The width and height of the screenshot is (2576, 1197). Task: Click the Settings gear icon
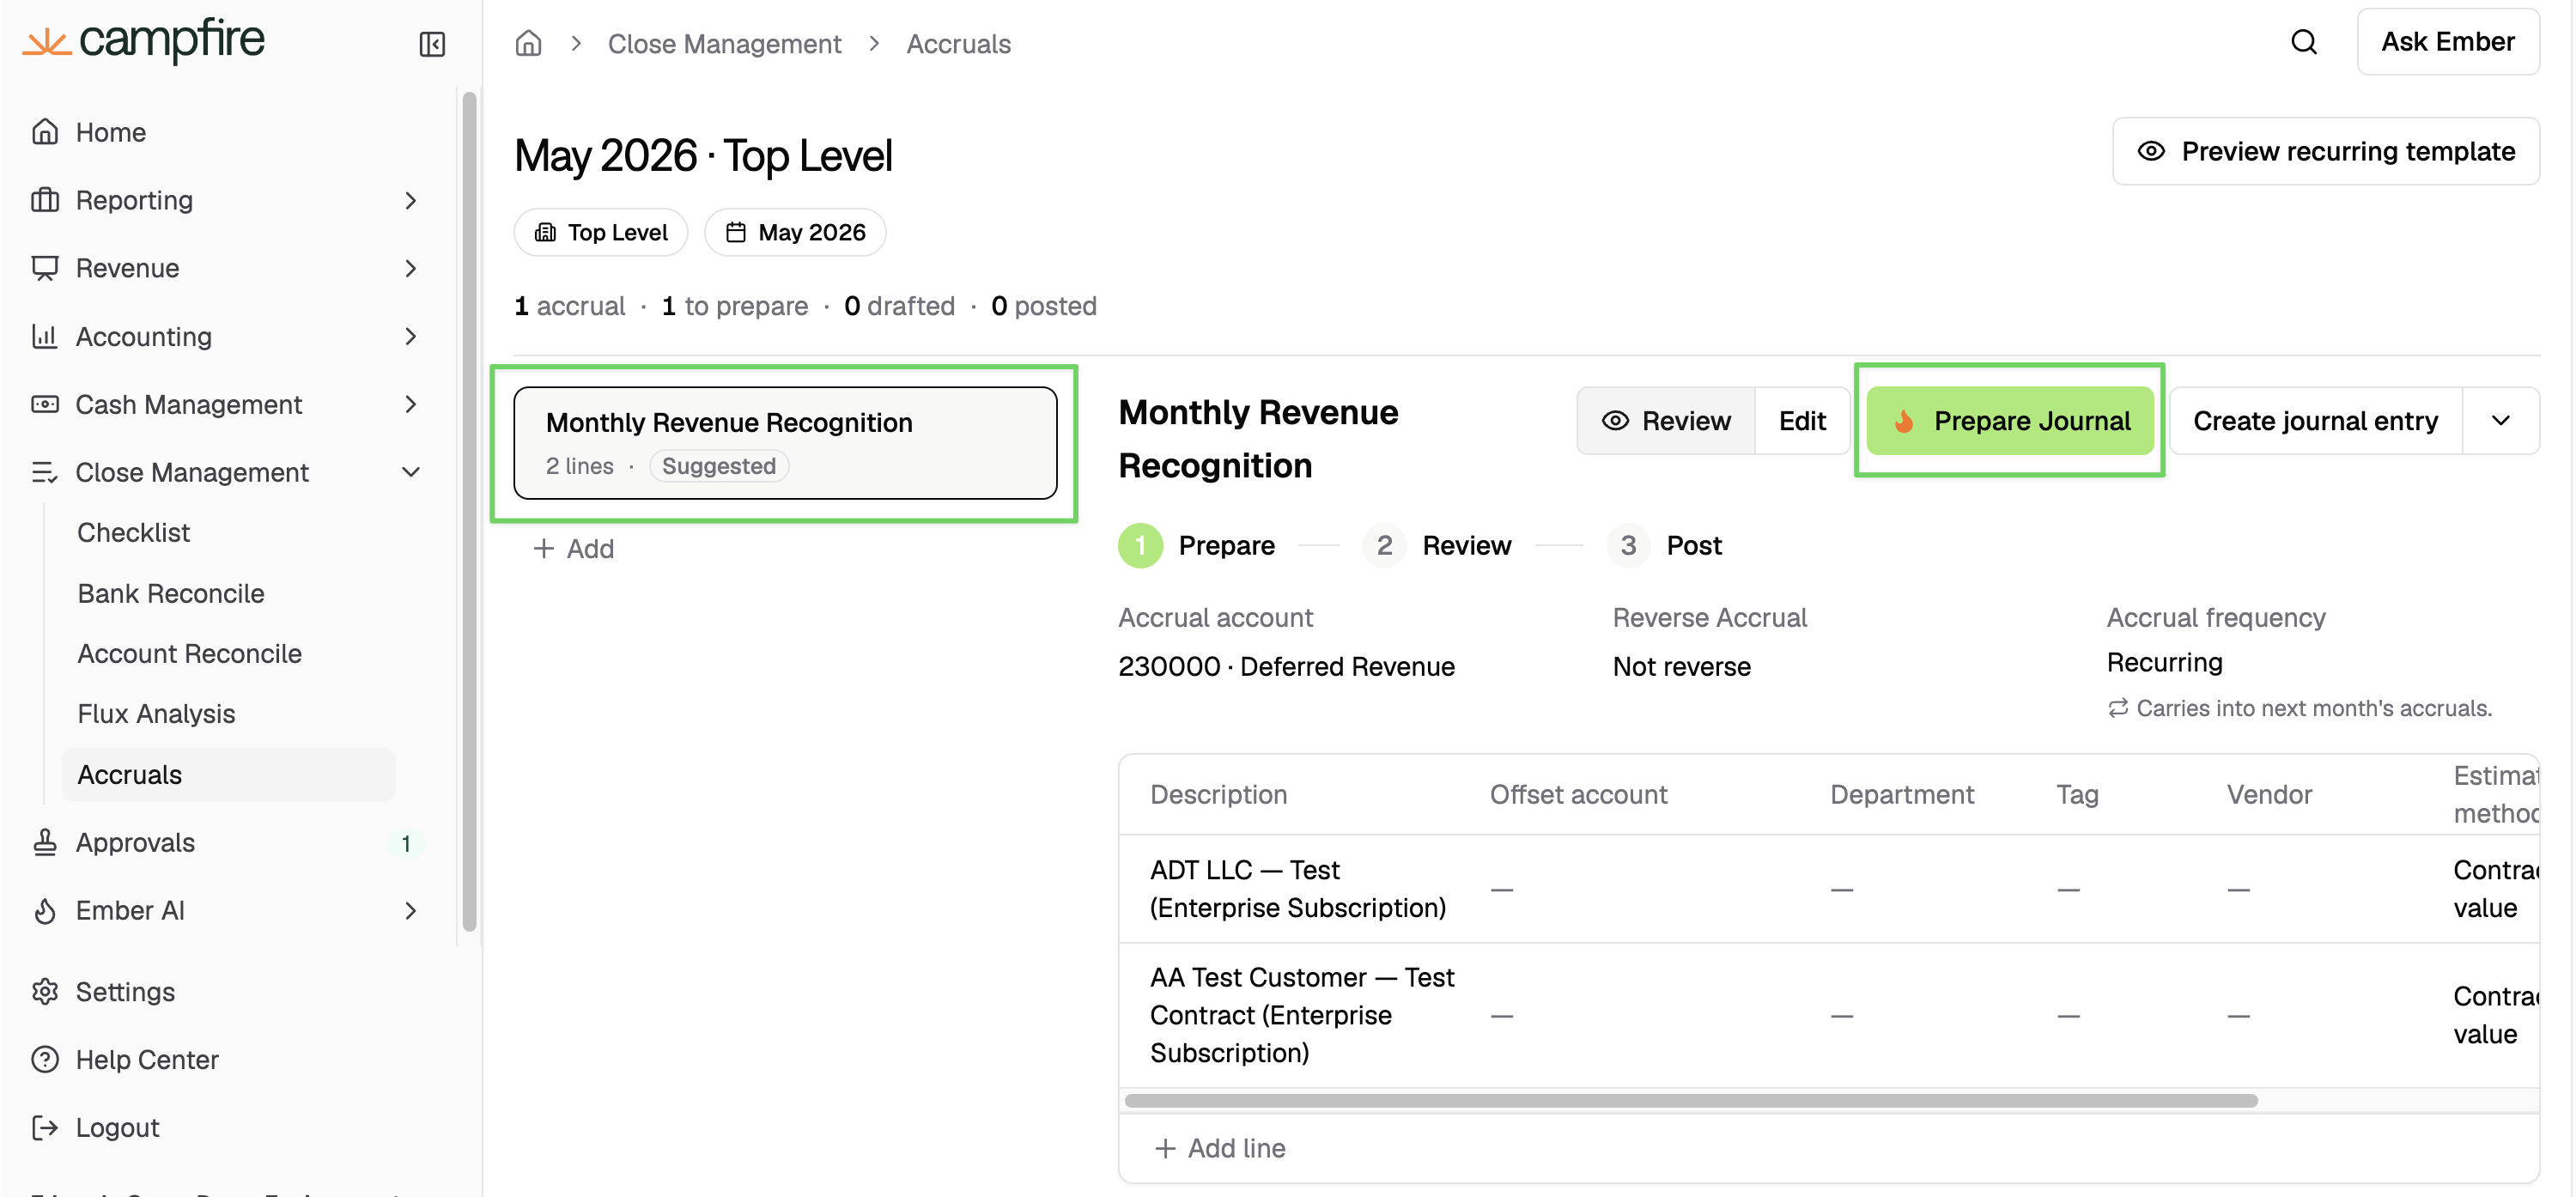45,991
